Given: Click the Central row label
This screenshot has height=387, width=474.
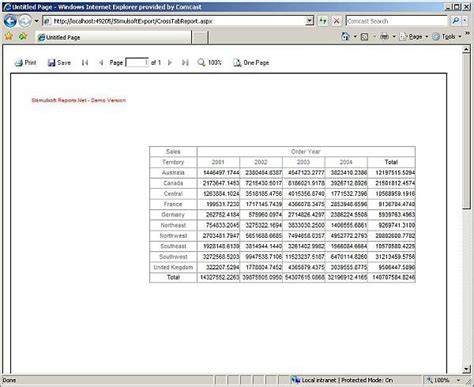Looking at the screenshot, I should point(173,194).
